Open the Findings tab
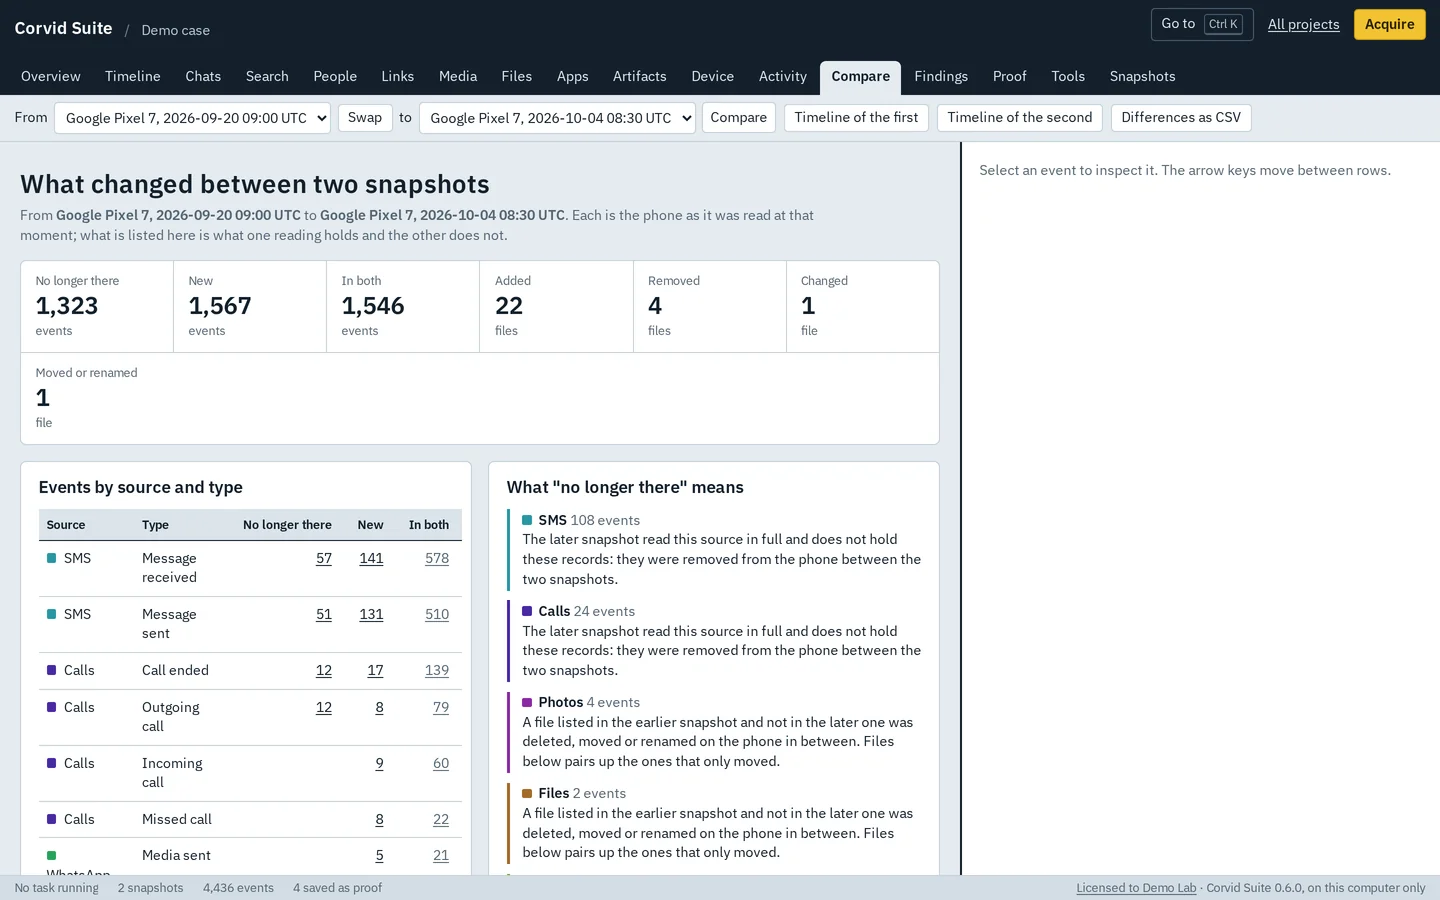Screen dimensions: 1440x900 coord(941,77)
